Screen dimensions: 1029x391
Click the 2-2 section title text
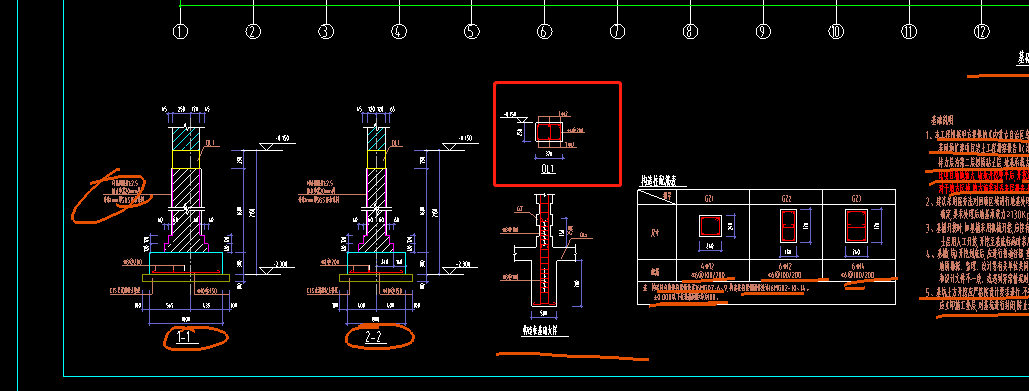click(373, 337)
